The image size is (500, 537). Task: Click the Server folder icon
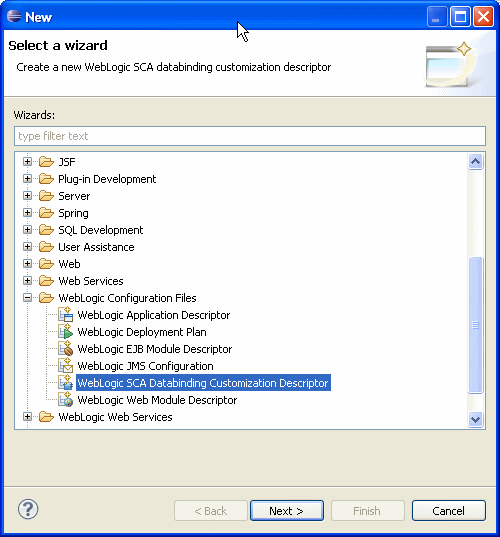(46, 196)
